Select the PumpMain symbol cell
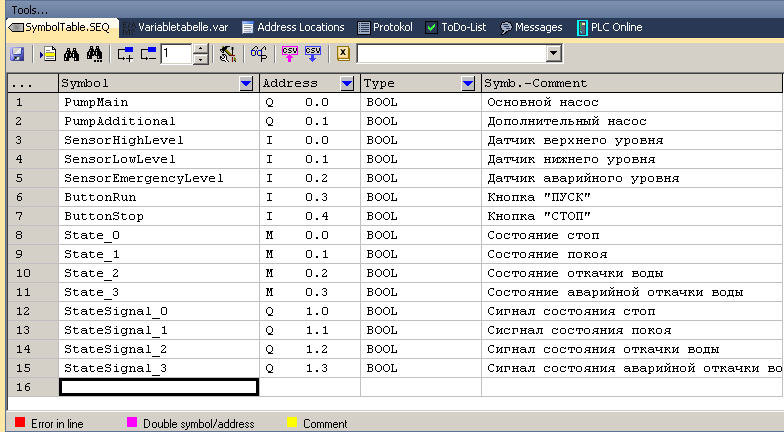The height and width of the screenshot is (432, 784). 158,102
